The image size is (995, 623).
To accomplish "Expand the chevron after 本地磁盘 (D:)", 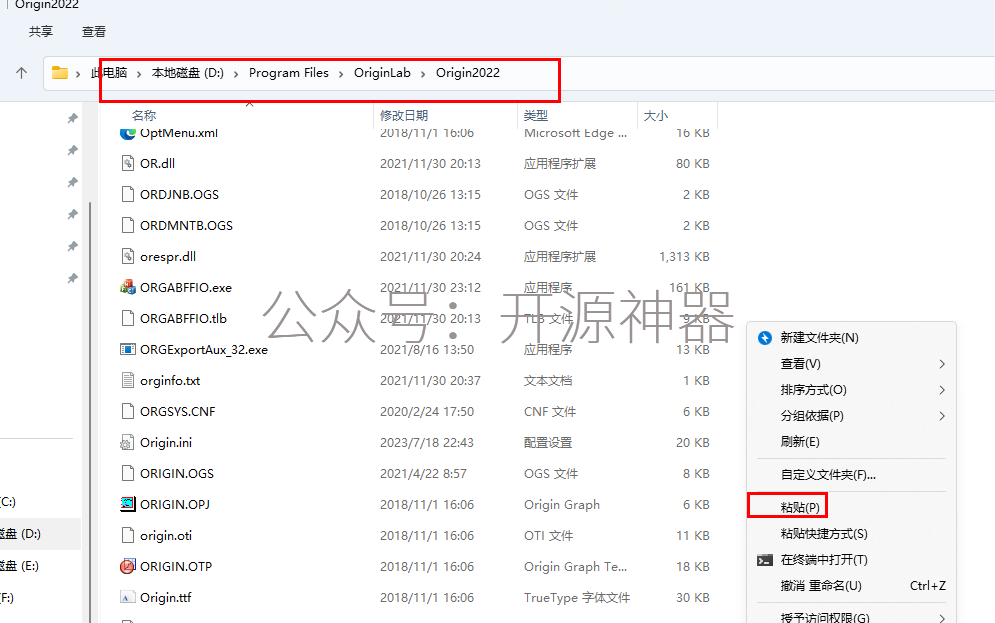I will click(236, 74).
